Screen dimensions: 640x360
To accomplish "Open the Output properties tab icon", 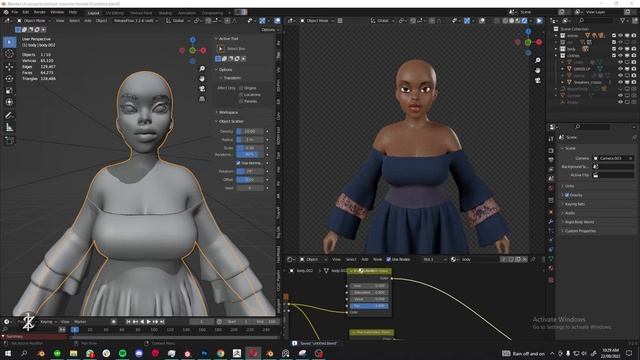I will pyautogui.click(x=551, y=160).
